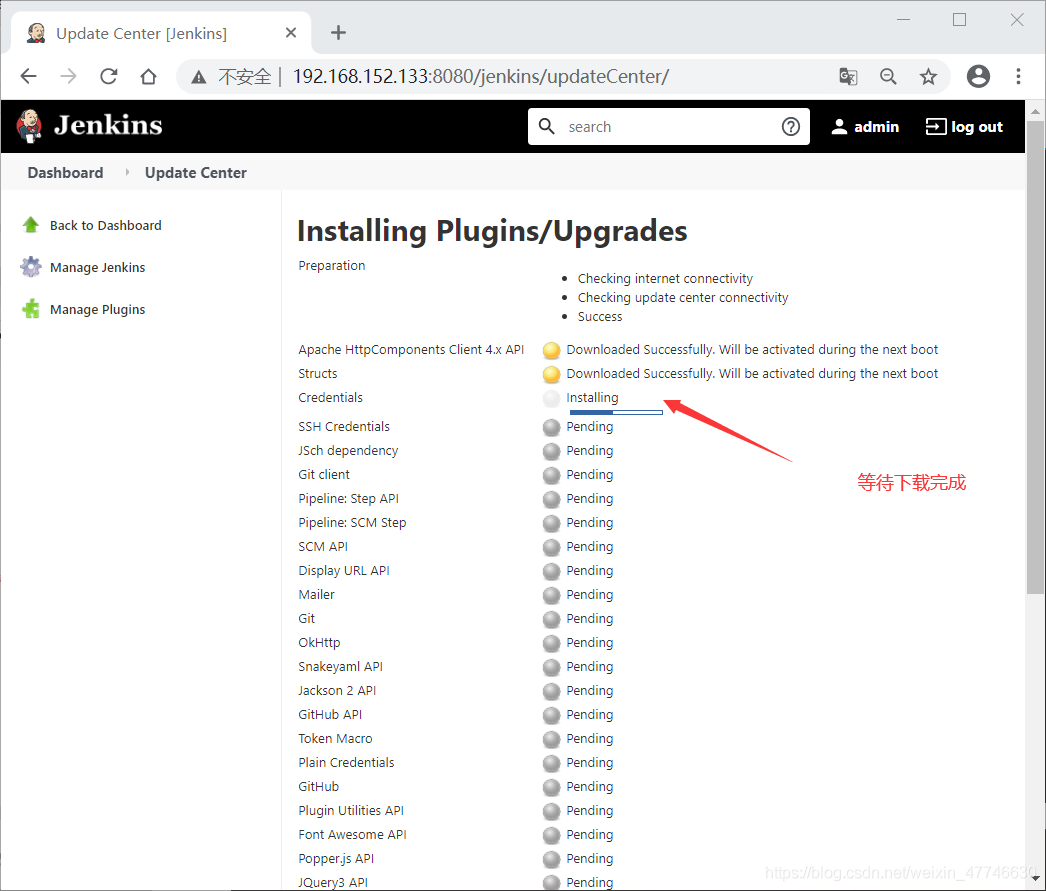This screenshot has height=891, width=1046.
Task: Click the 'Plugin Utilities API' text
Action: point(351,811)
